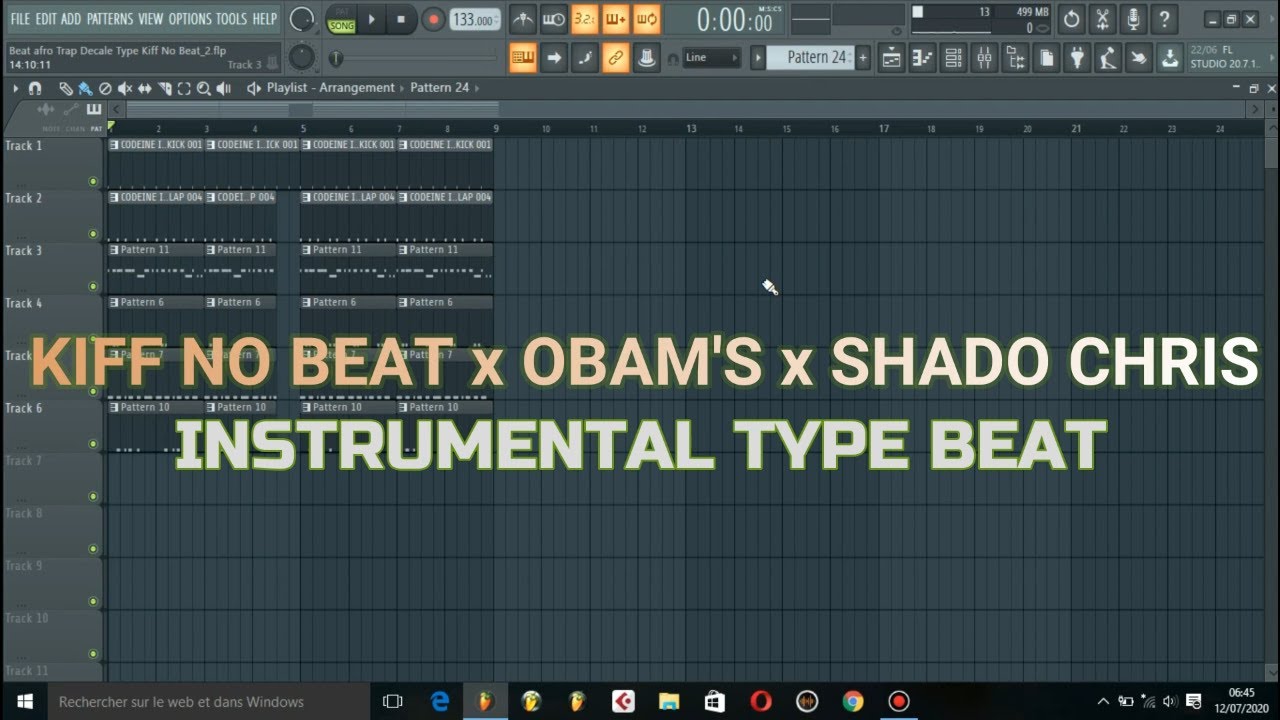The image size is (1280, 720).
Task: Open playlist options arrow menu
Action: click(16, 89)
